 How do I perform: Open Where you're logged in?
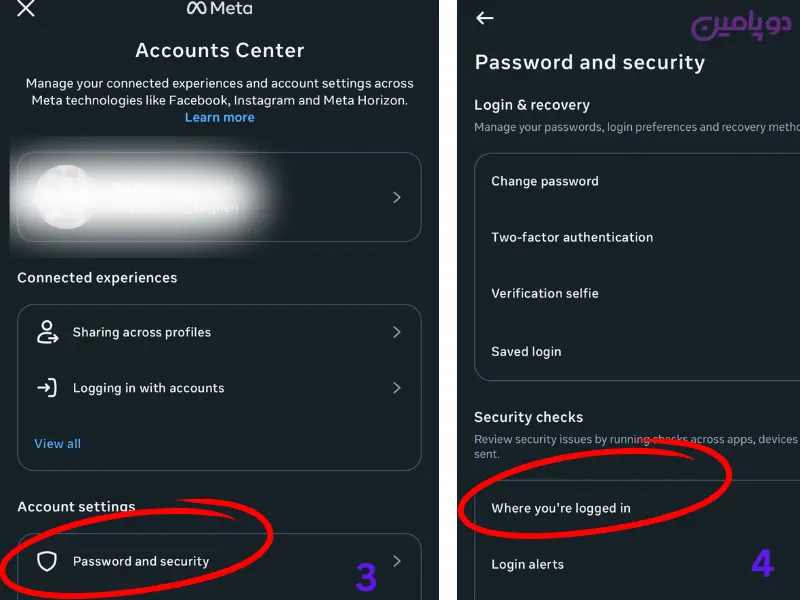point(561,508)
